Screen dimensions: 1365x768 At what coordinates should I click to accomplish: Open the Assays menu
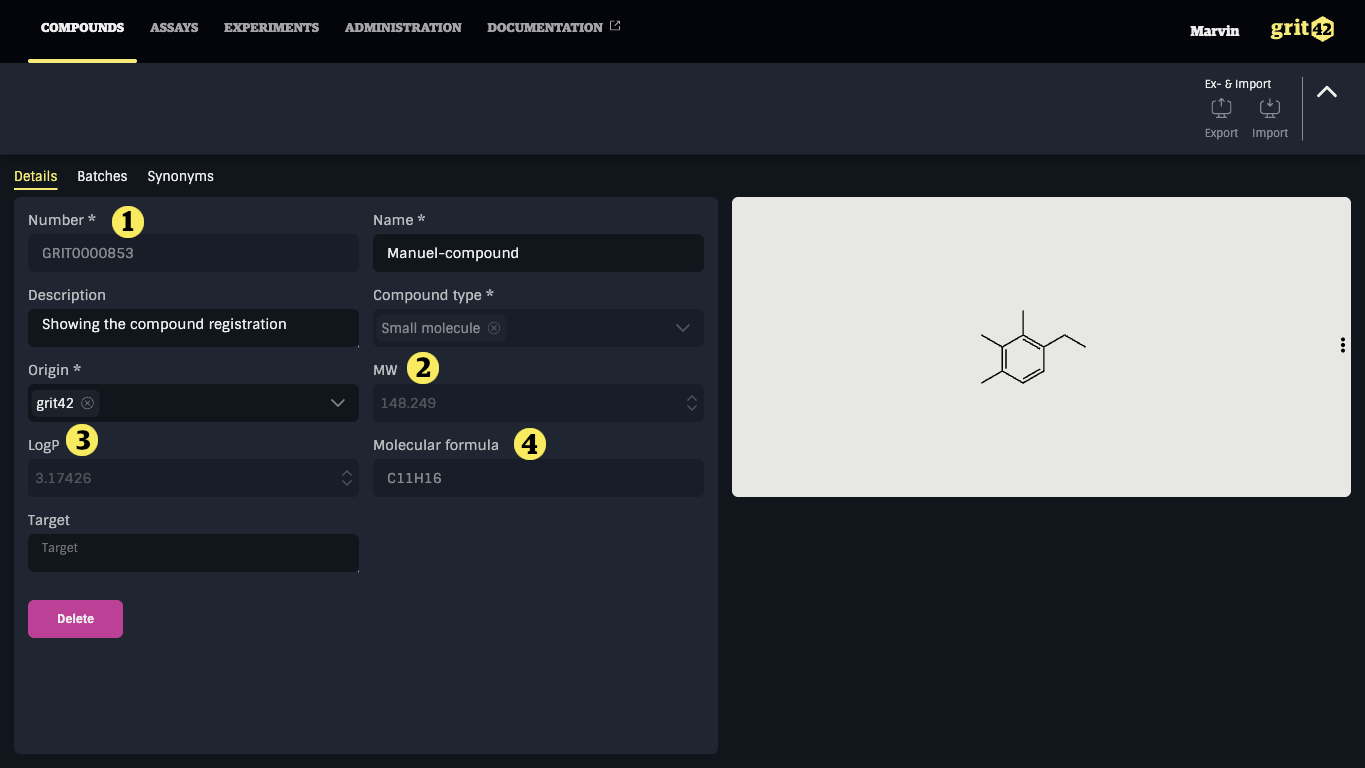click(174, 28)
